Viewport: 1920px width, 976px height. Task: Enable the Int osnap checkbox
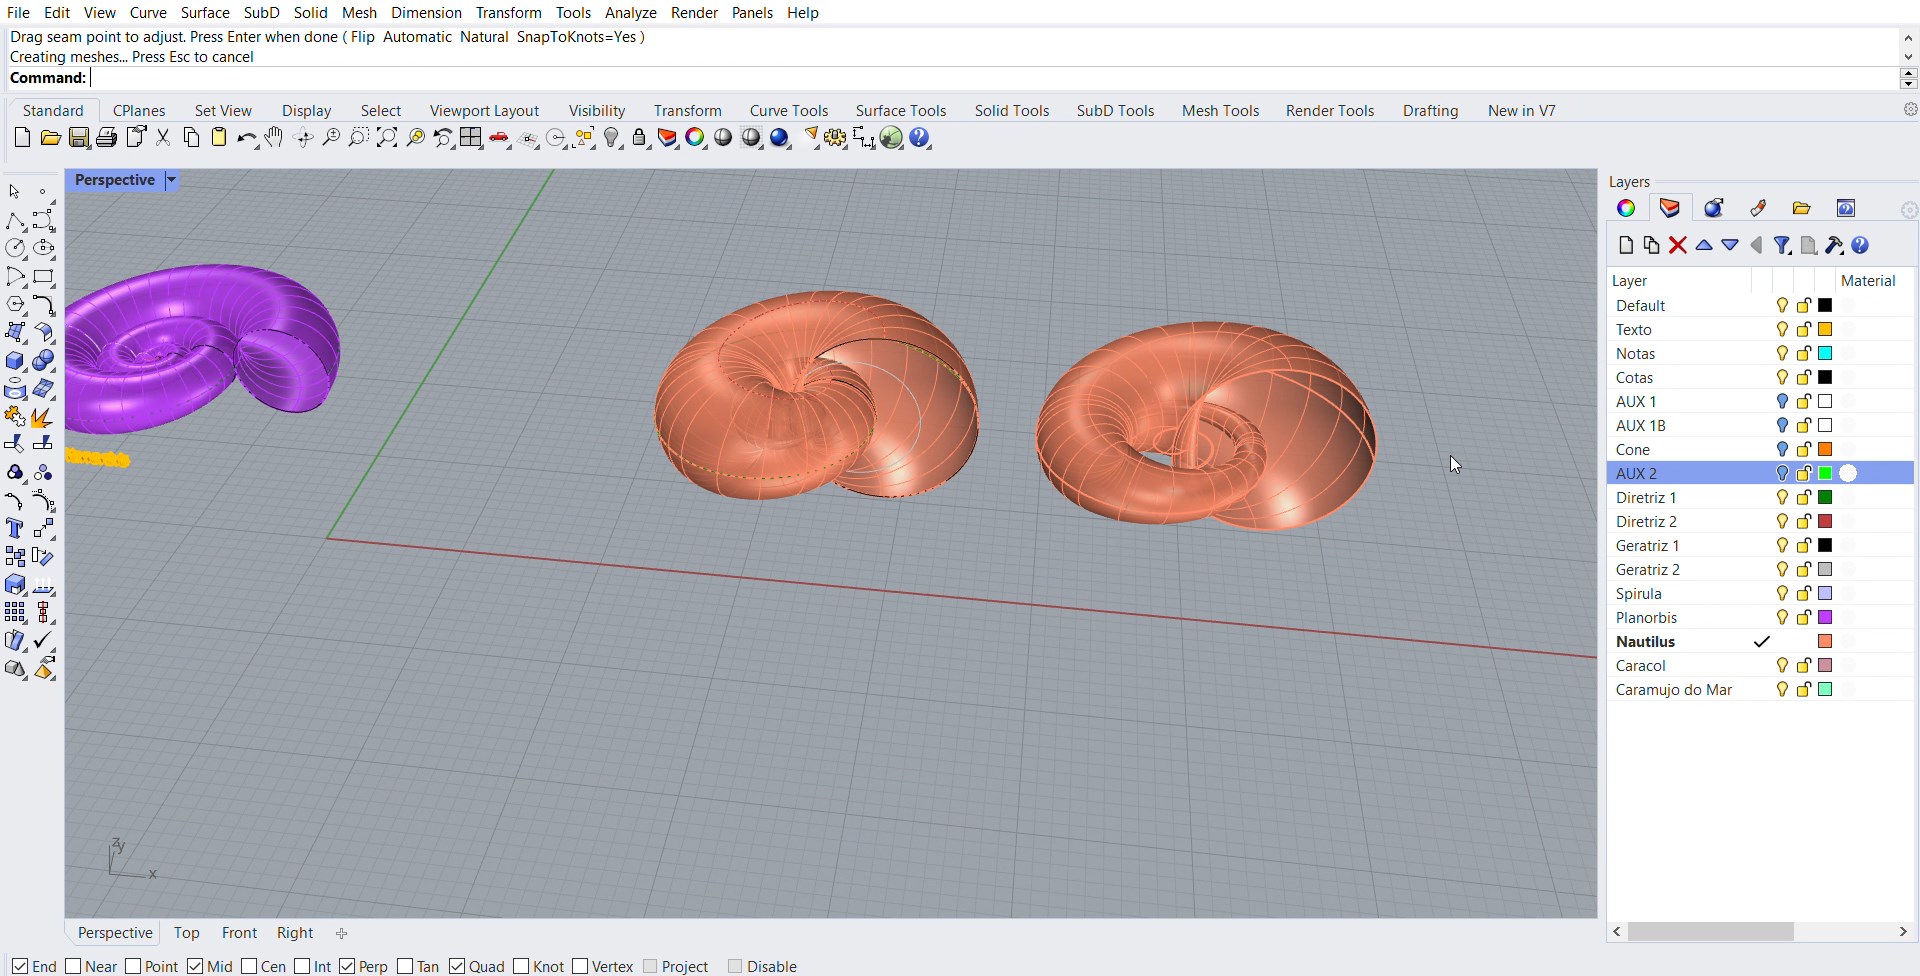pos(302,966)
